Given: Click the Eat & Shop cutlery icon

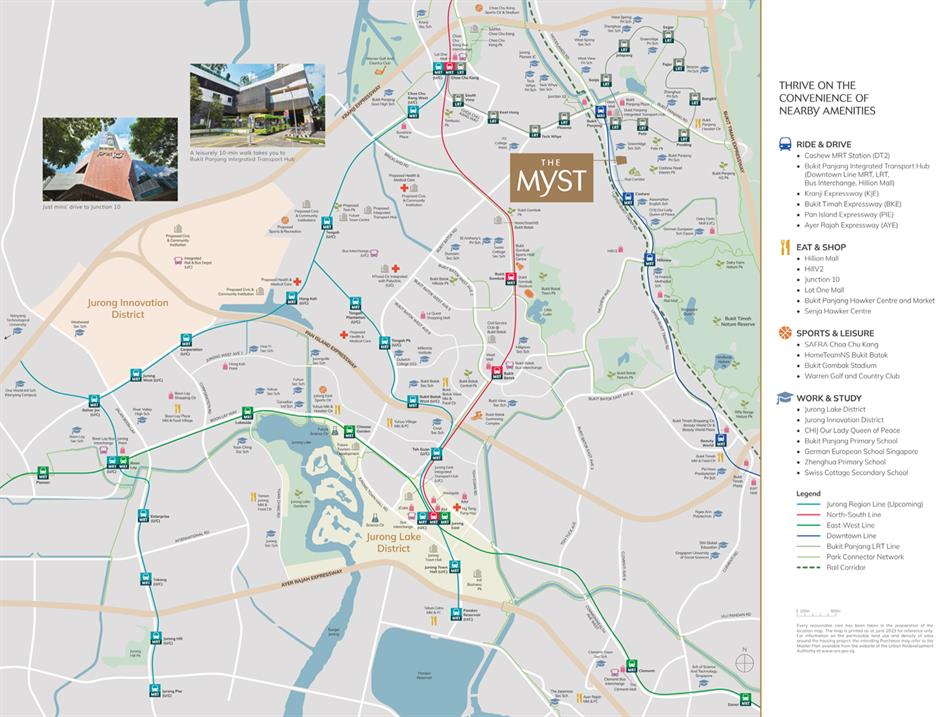Looking at the screenshot, I should pos(786,246).
